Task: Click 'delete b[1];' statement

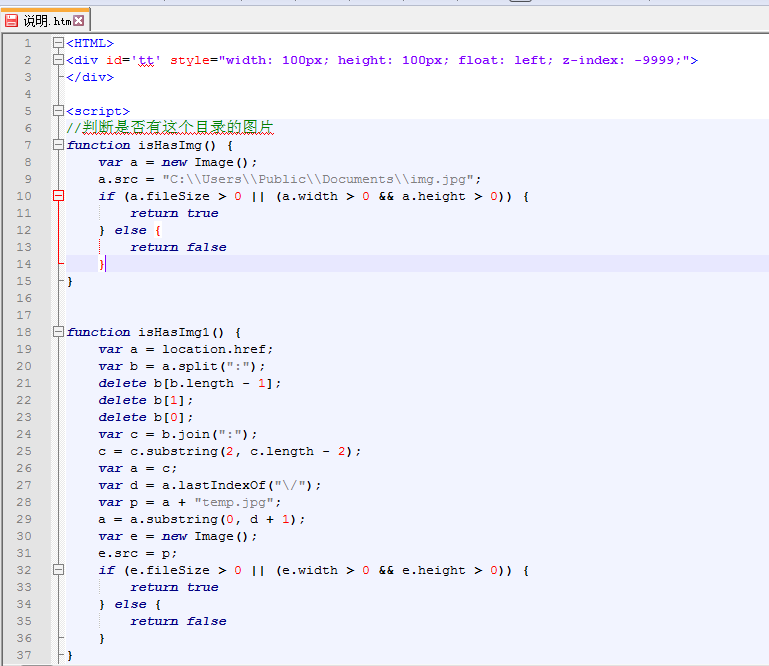Action: tap(146, 401)
